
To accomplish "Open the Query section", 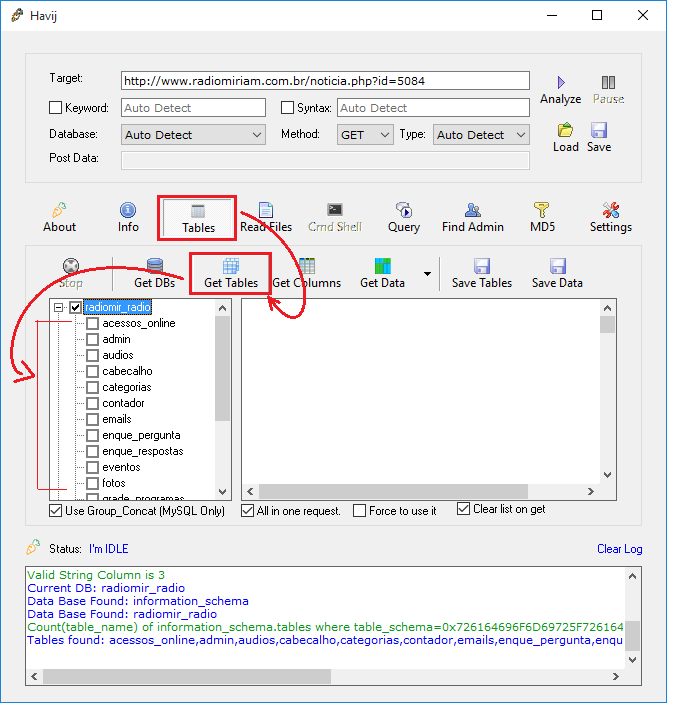I will tap(404, 218).
